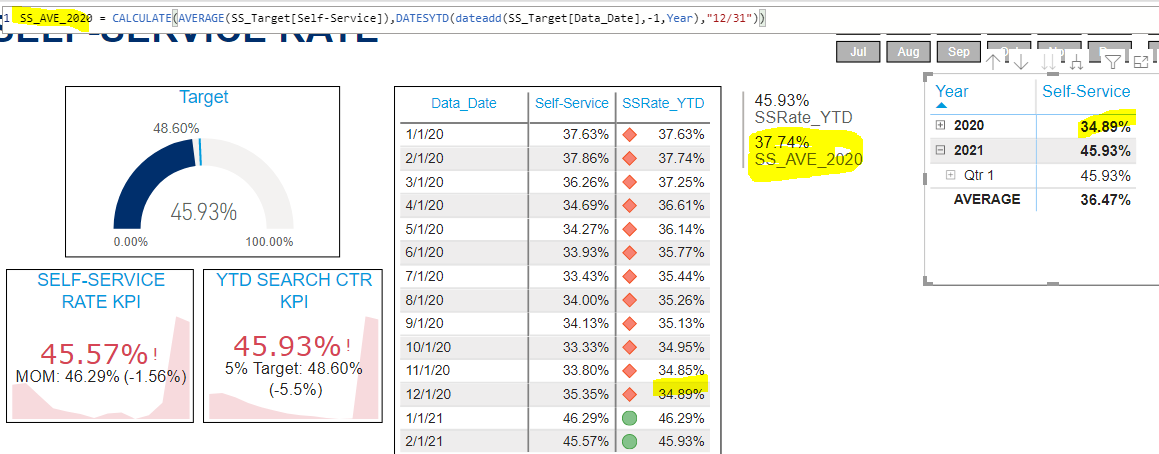Click the 48.60% gauge target label
The width and height of the screenshot is (1159, 454).
[x=176, y=128]
